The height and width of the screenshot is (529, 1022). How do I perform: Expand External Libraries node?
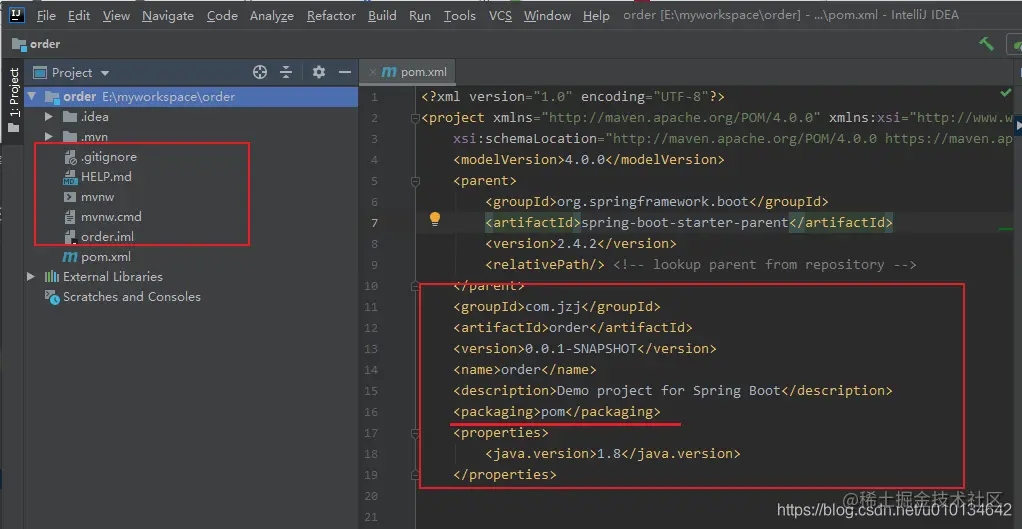pyautogui.click(x=31, y=277)
